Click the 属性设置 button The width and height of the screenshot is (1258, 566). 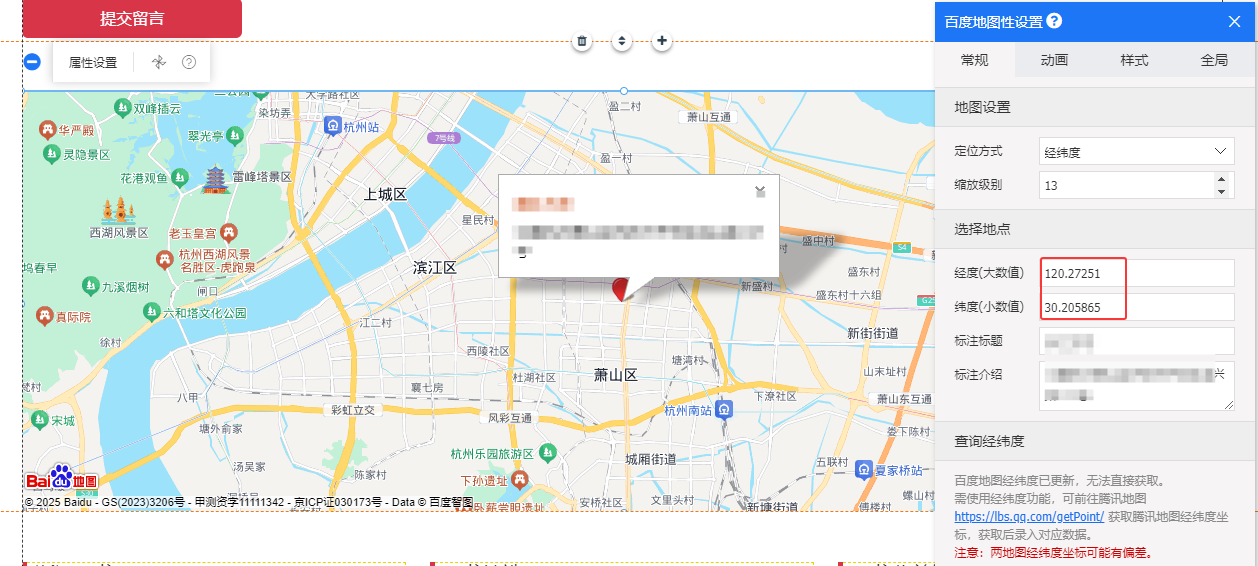point(93,62)
